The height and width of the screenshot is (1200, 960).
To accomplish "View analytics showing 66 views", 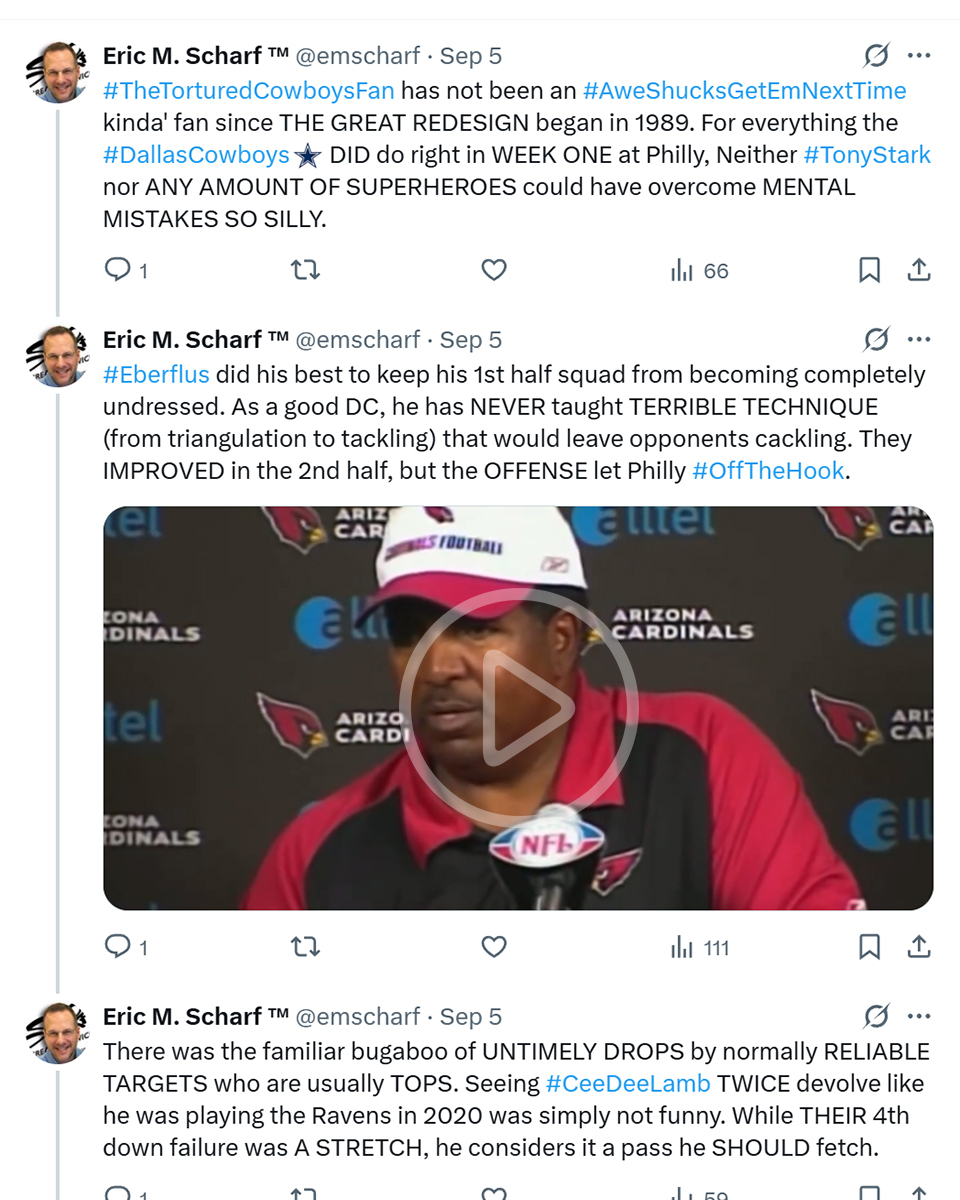I will (x=699, y=270).
